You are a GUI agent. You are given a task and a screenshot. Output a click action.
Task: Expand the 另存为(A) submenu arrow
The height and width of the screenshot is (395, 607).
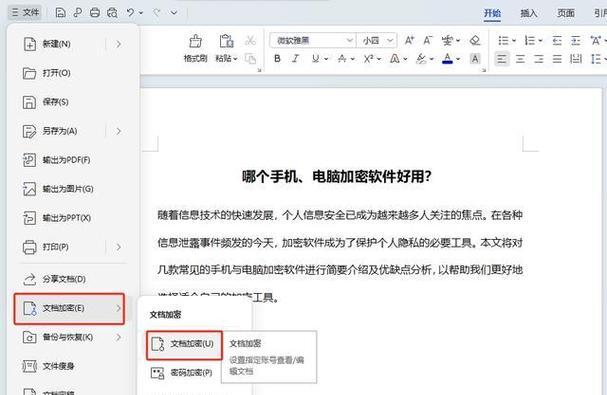pos(118,131)
